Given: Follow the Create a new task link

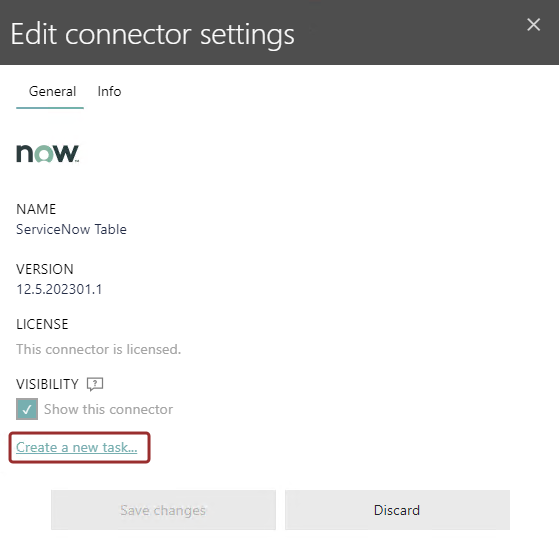Looking at the screenshot, I should [77, 447].
